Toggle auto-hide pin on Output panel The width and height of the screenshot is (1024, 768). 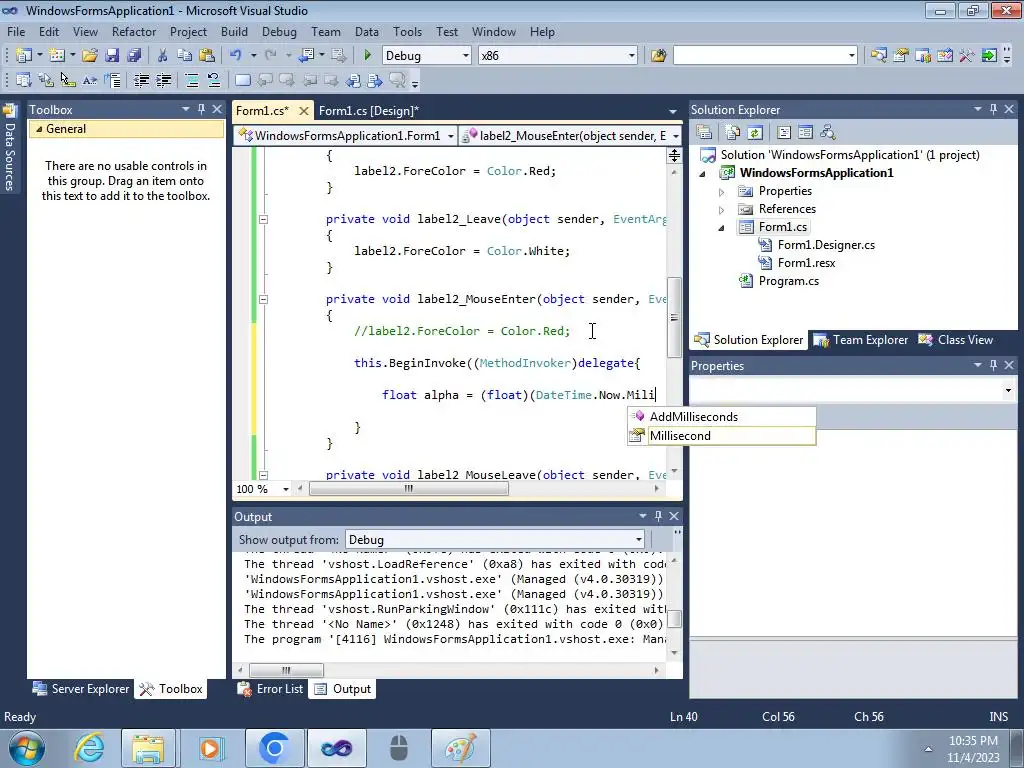[x=658, y=516]
